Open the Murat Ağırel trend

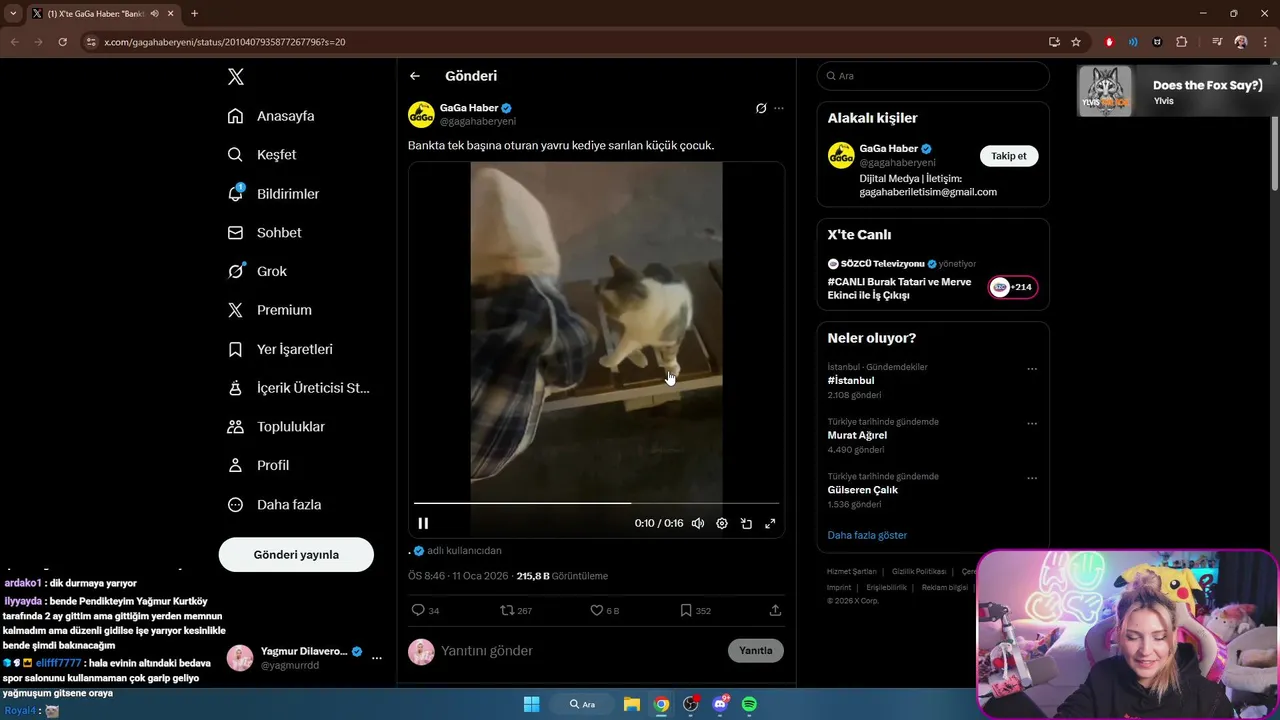pyautogui.click(x=857, y=436)
